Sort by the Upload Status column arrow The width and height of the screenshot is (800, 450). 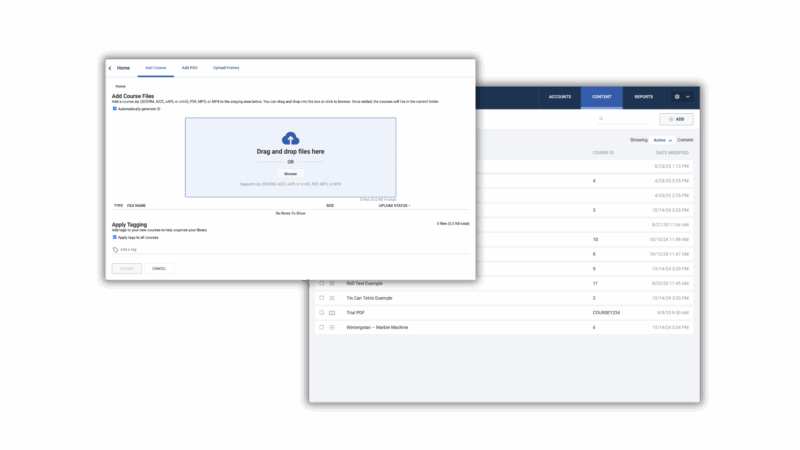[x=409, y=205]
